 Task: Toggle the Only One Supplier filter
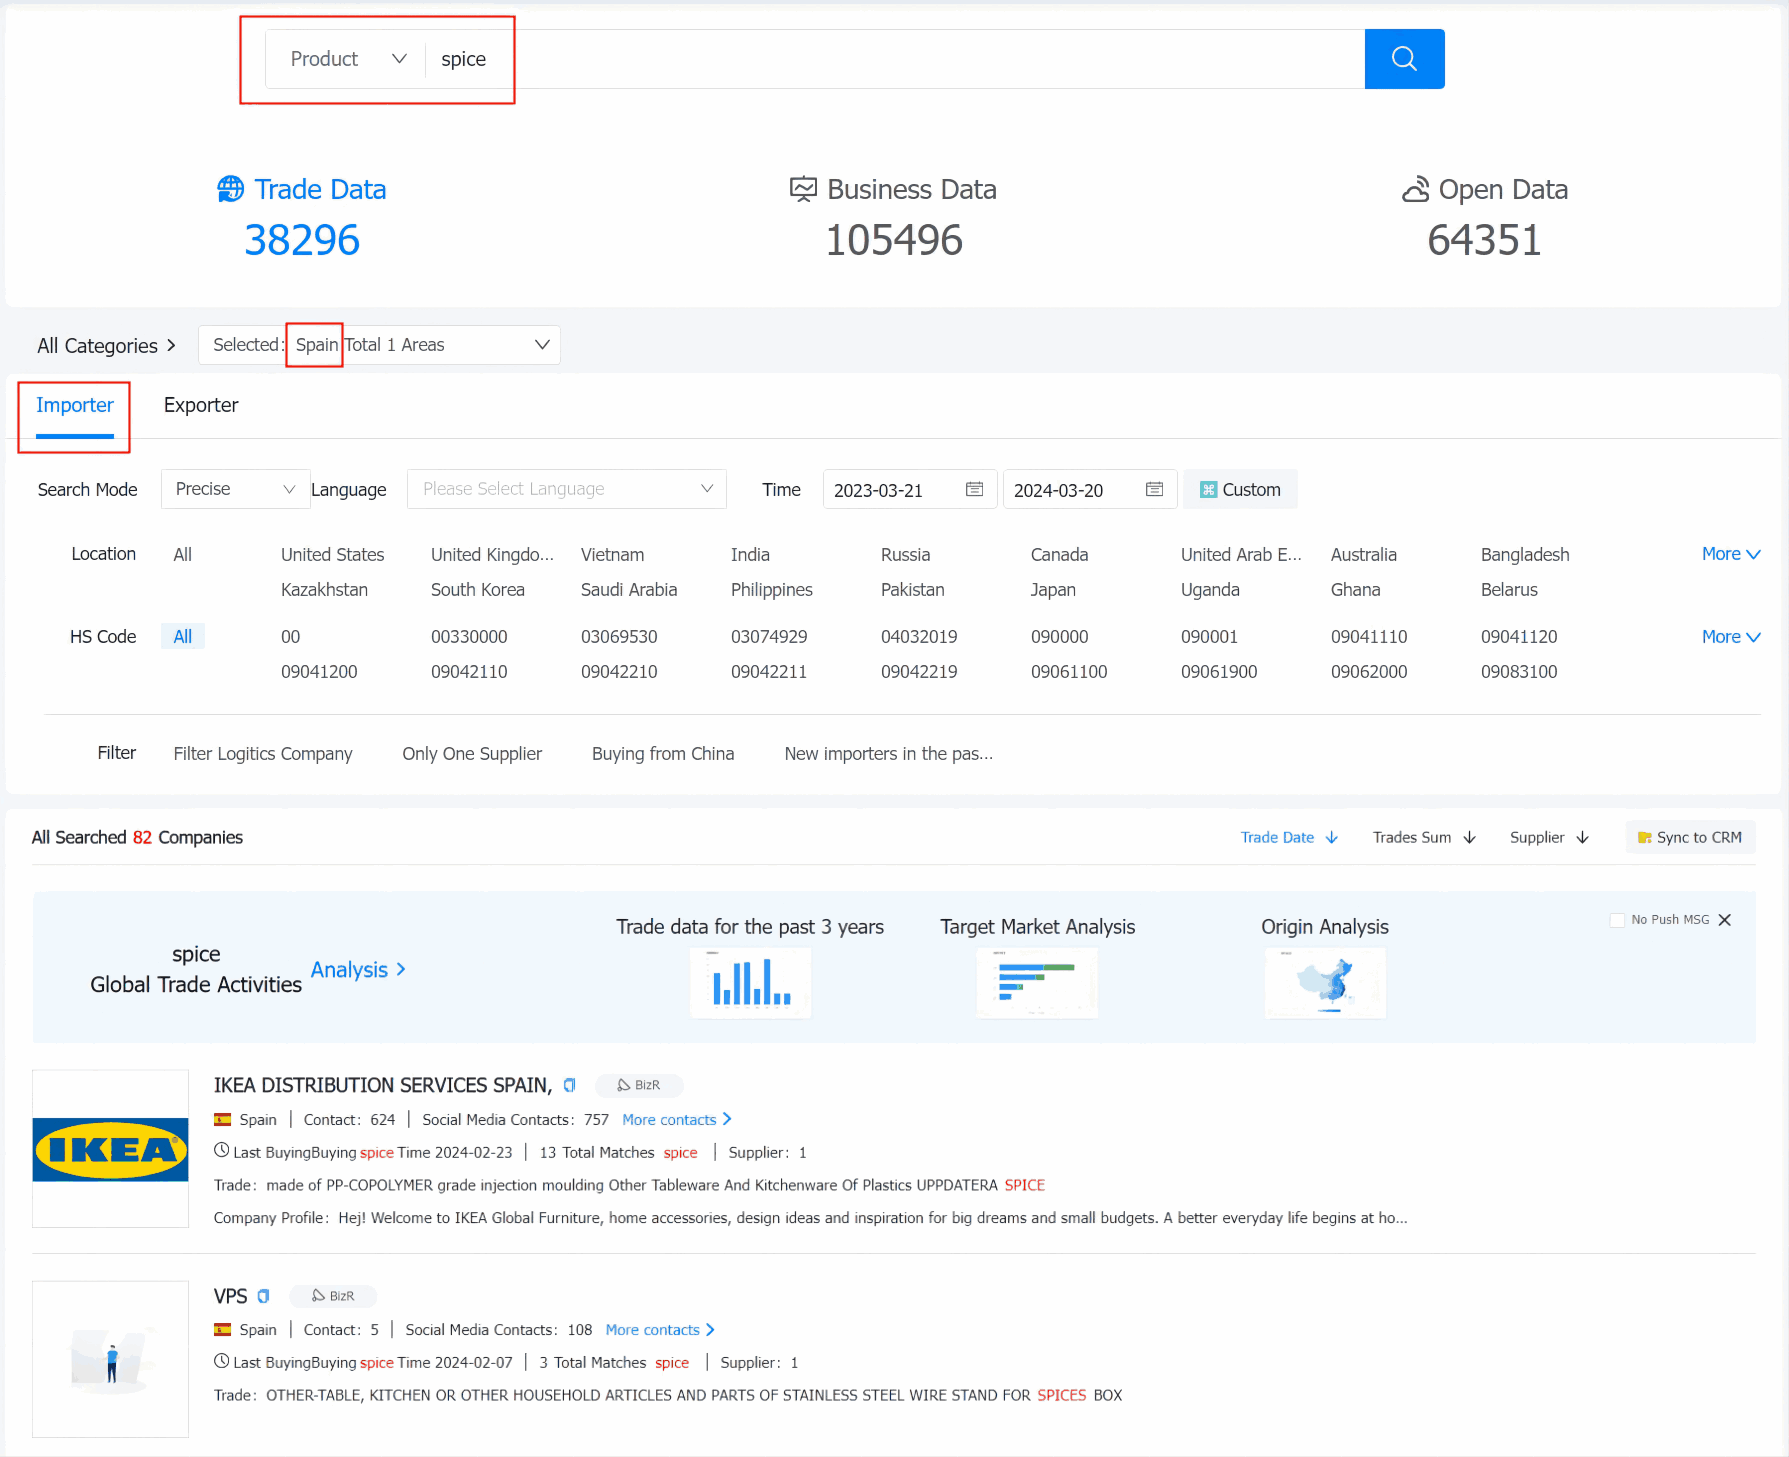click(471, 754)
